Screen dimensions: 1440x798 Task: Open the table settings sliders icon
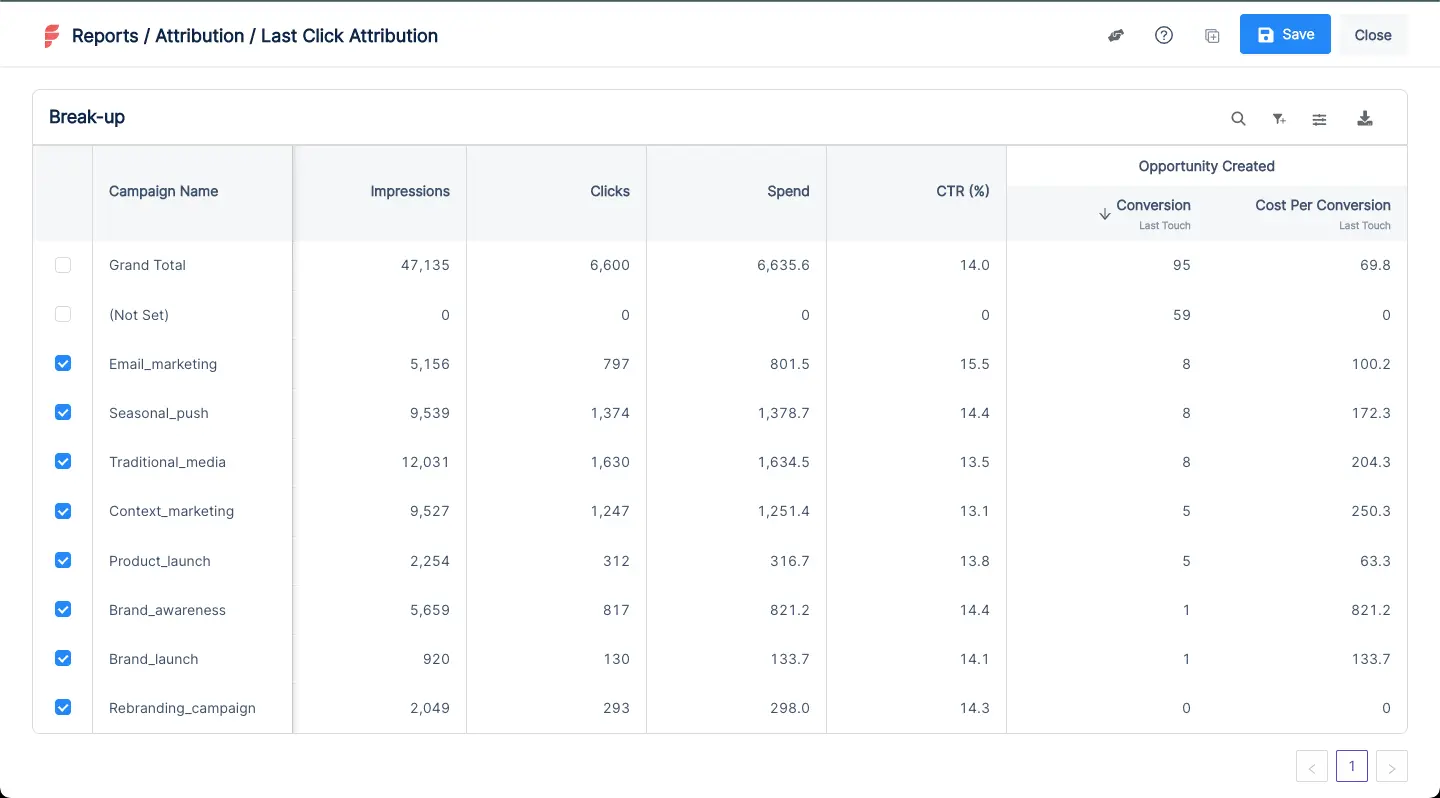pos(1319,118)
